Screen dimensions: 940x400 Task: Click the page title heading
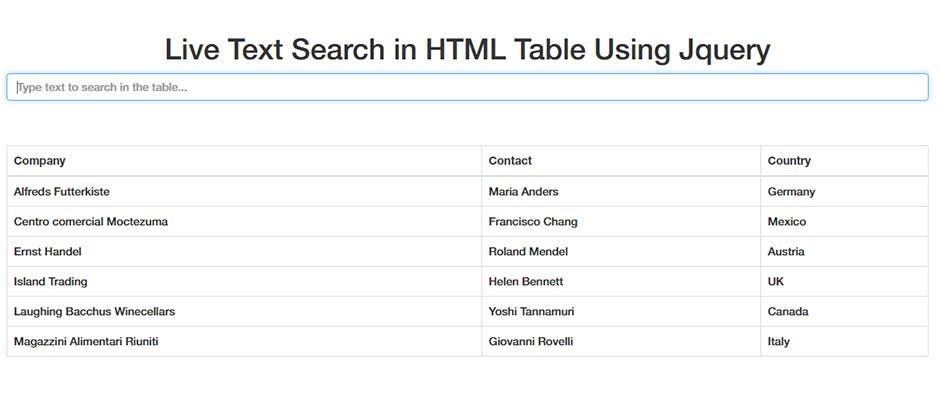(467, 49)
